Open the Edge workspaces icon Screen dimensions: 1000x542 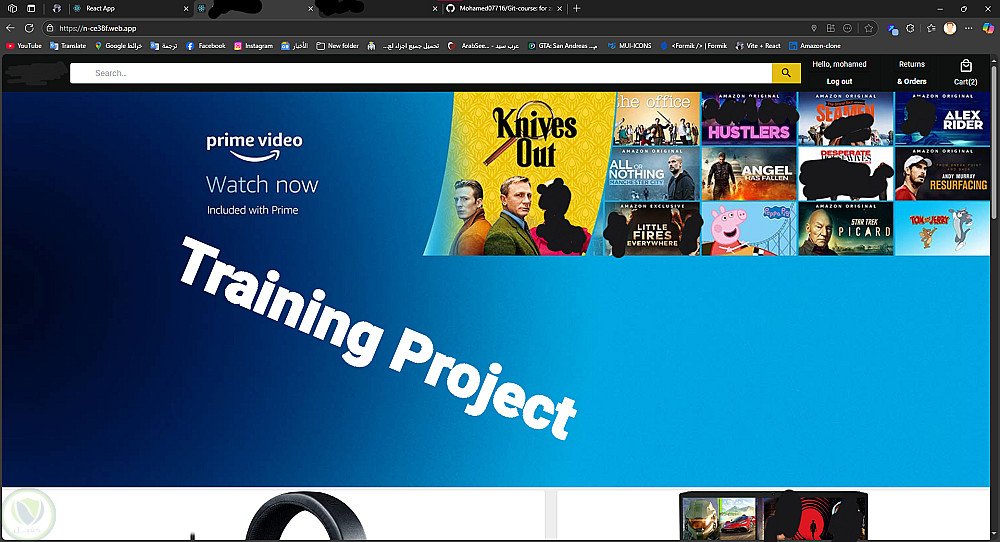(12, 8)
